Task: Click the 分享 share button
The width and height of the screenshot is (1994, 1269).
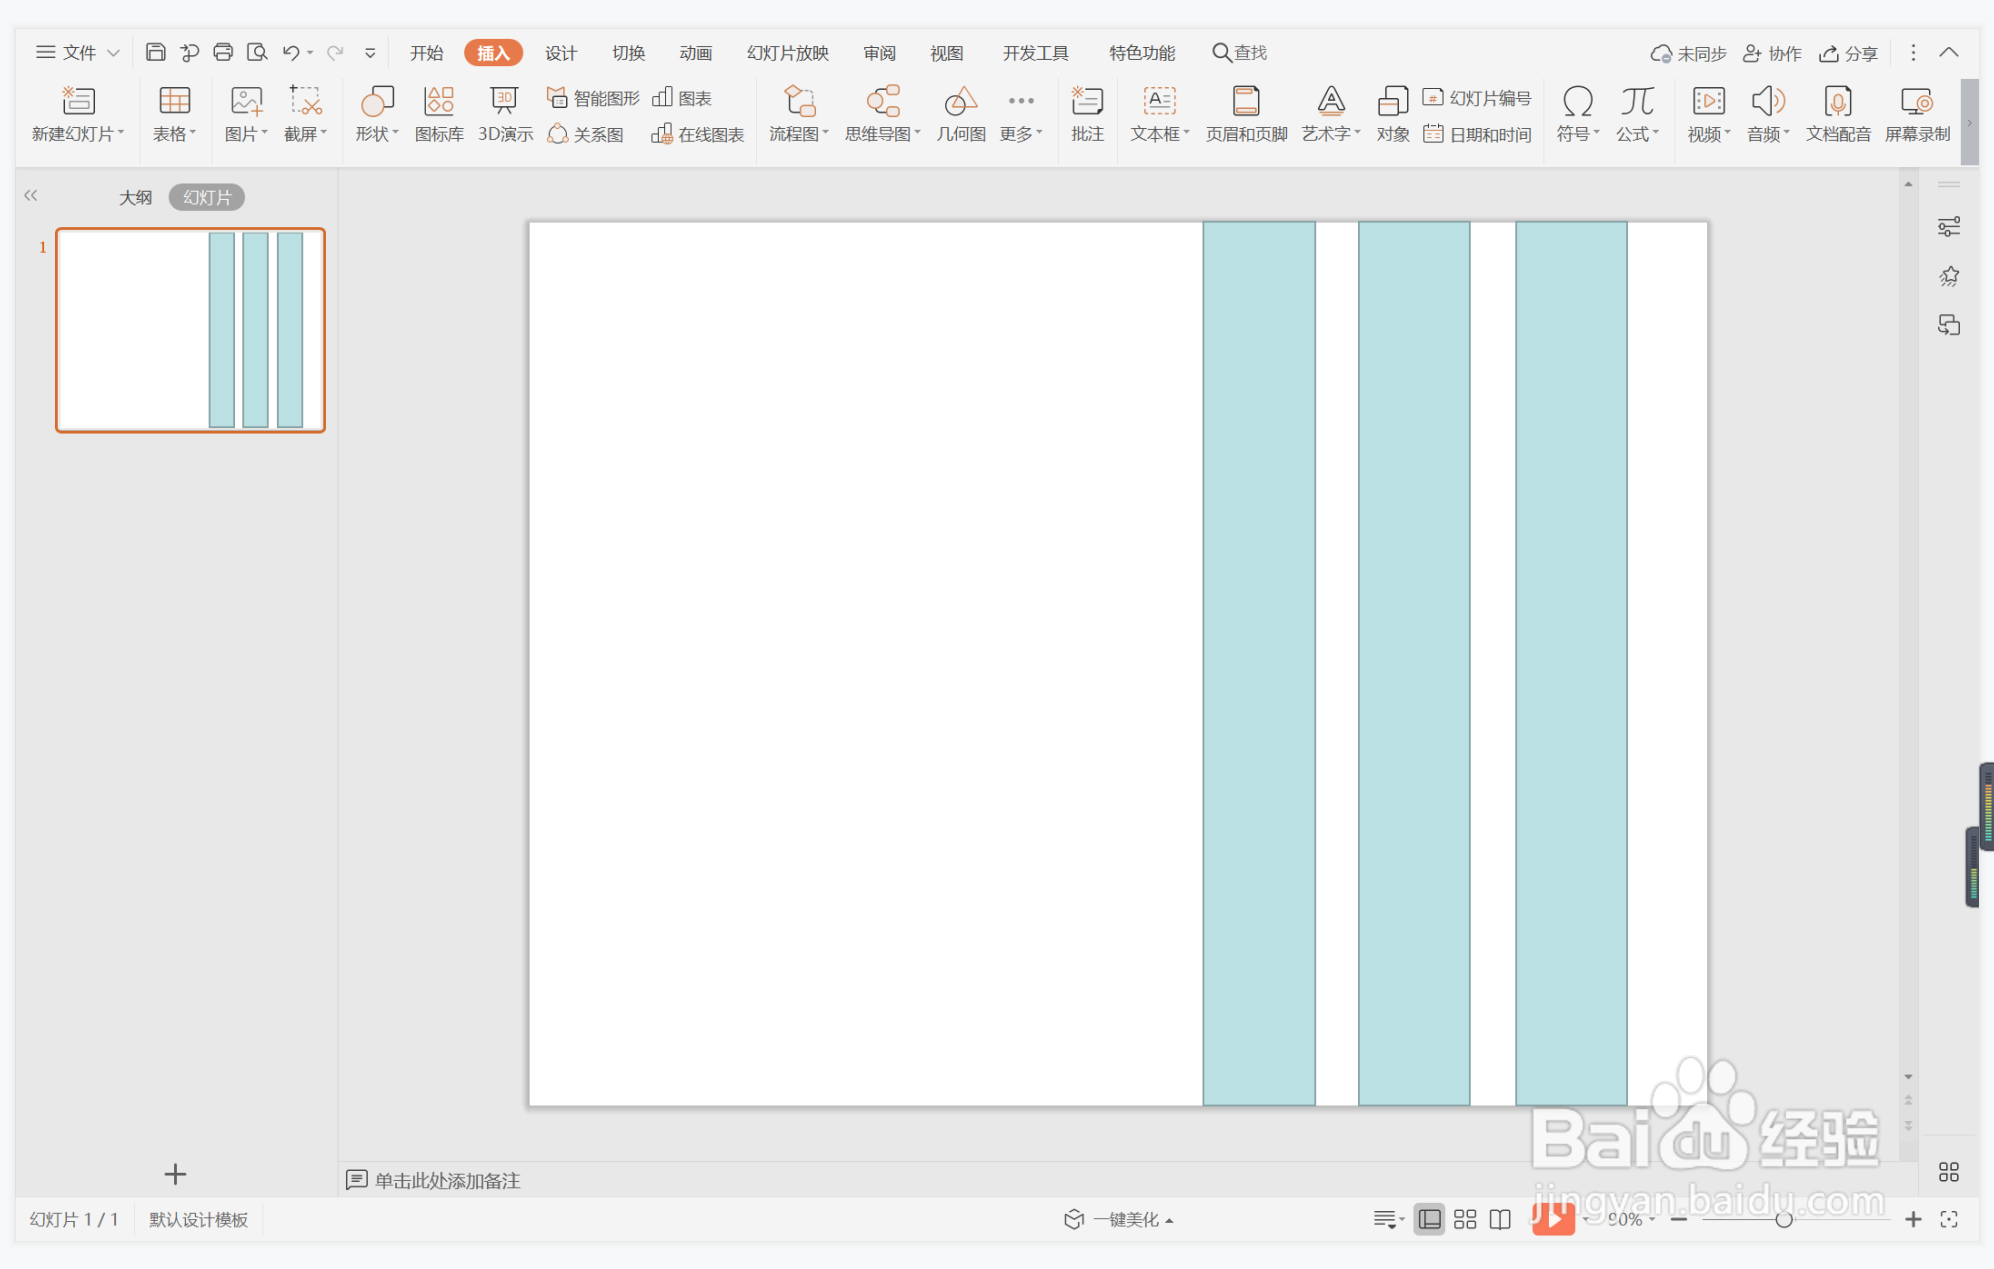Action: 1848,53
